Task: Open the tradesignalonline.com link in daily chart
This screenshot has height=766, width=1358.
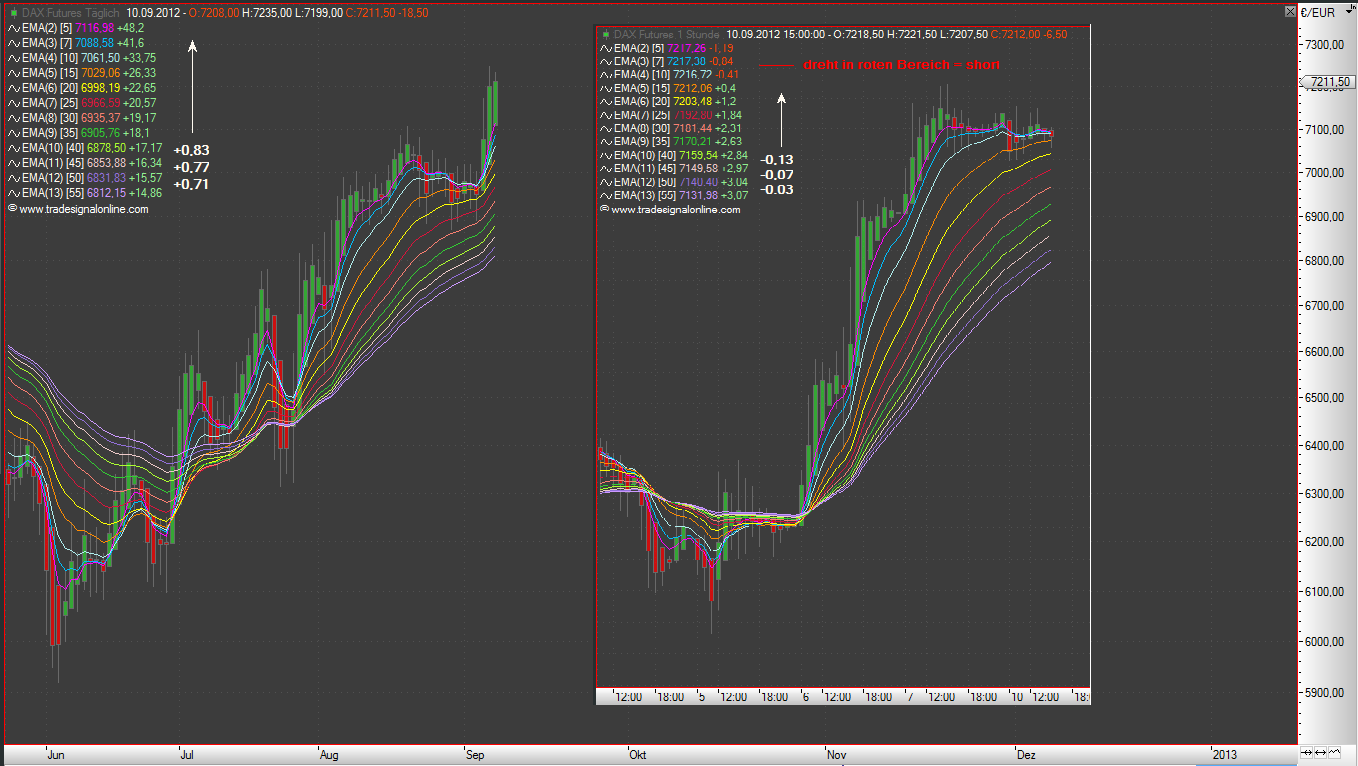Action: (x=83, y=209)
